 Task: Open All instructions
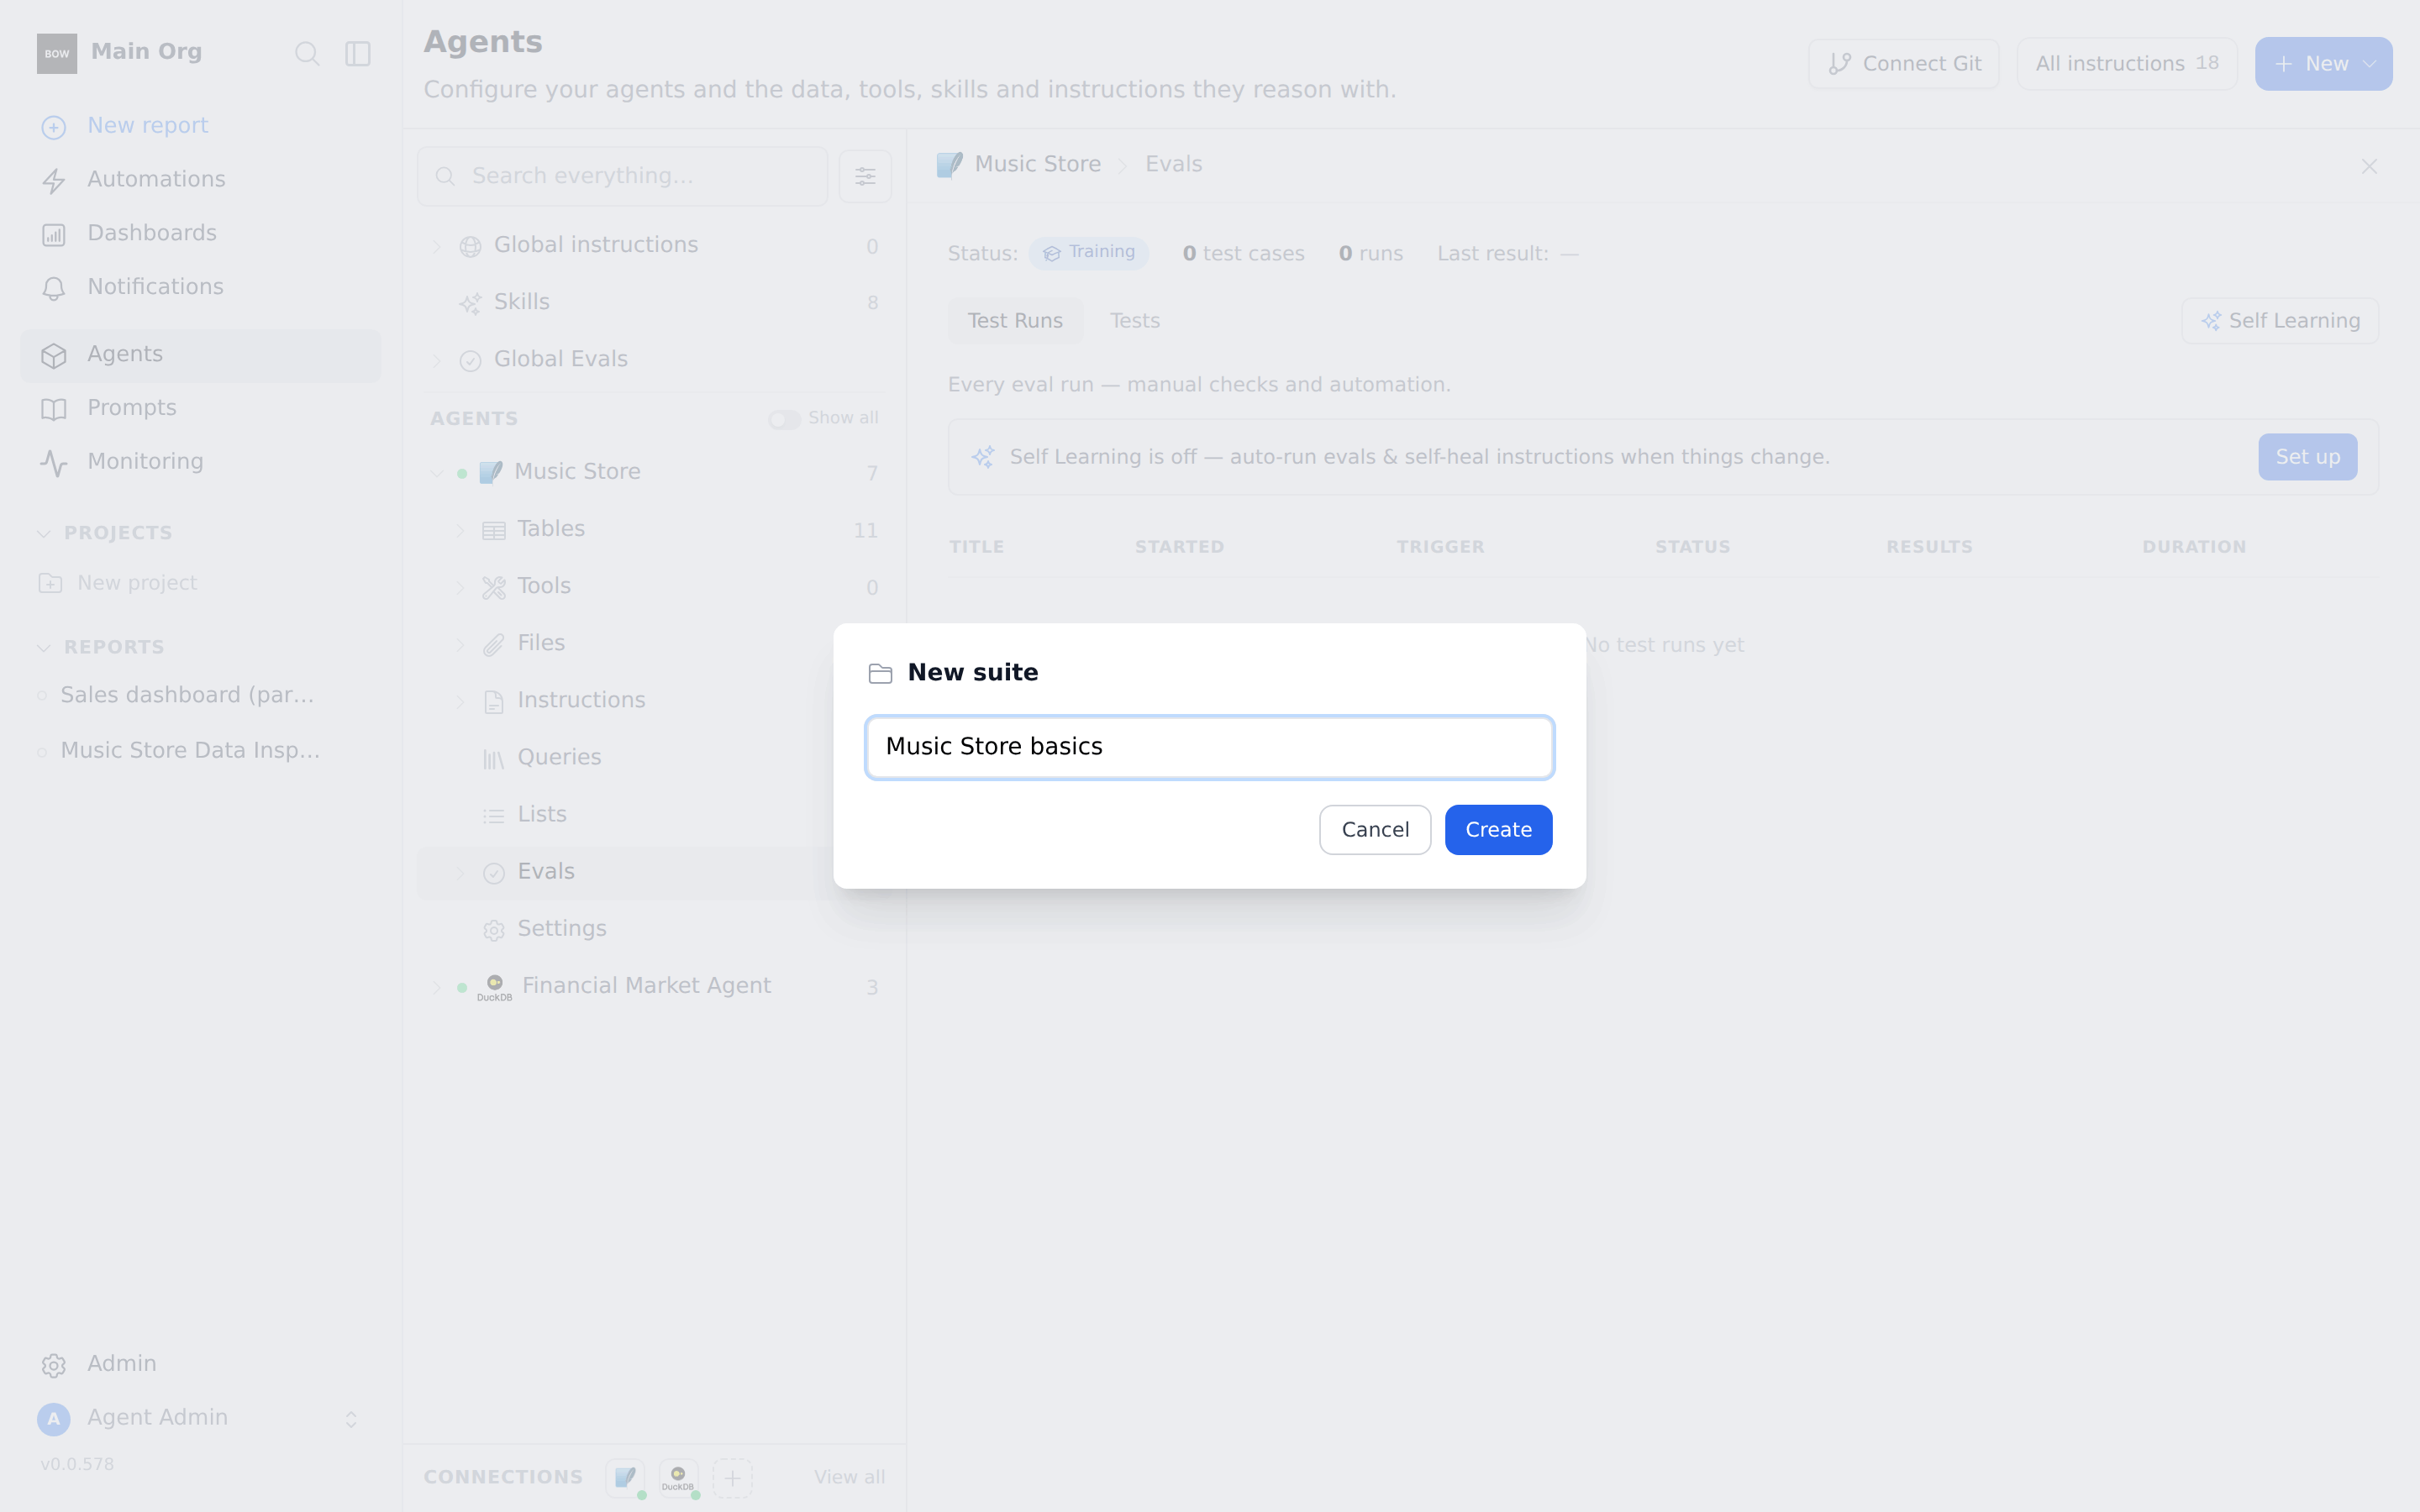(x=2126, y=64)
